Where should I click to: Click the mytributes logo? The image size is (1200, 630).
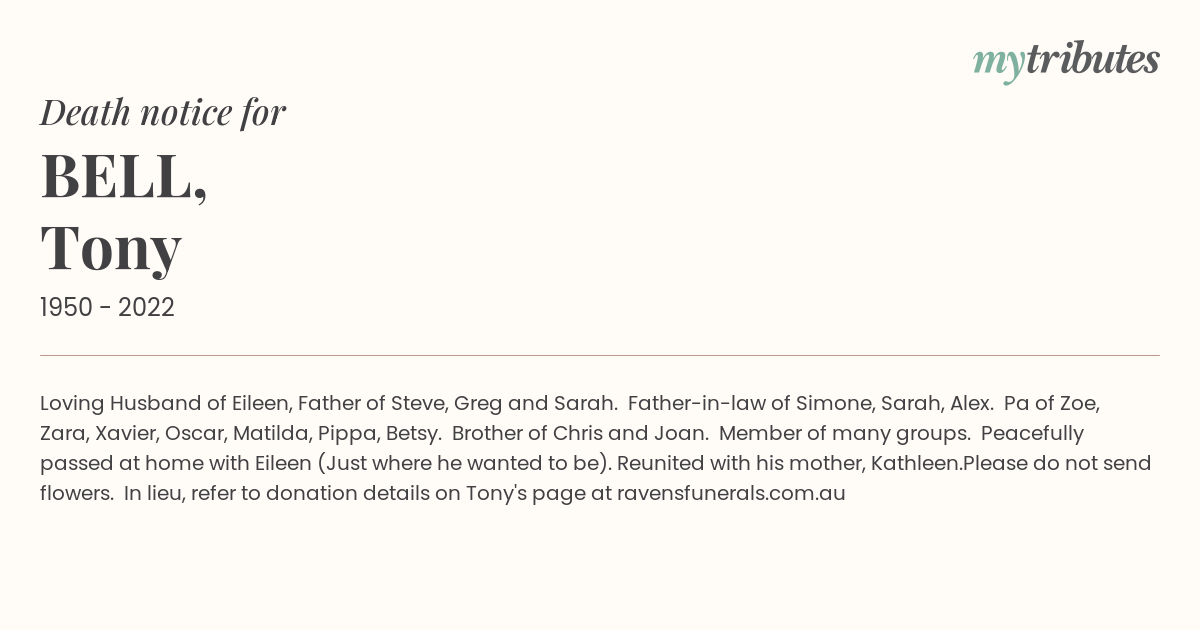tap(1066, 61)
